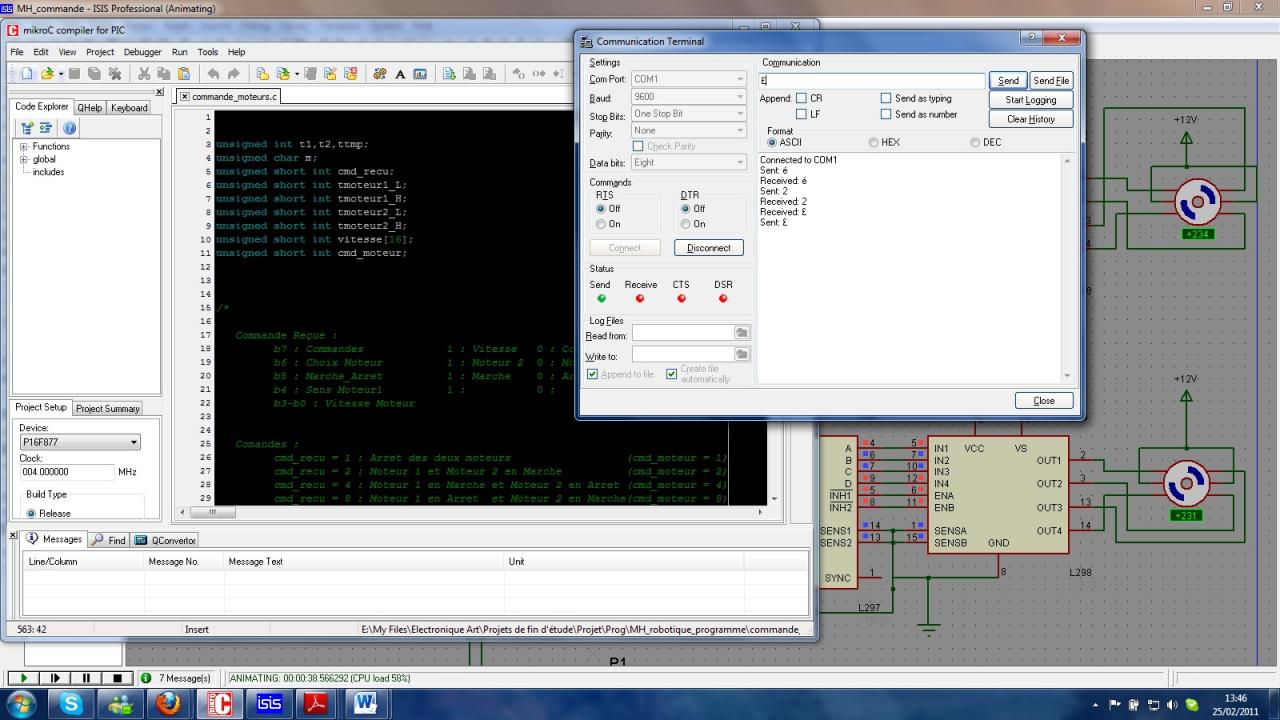Open the Code Explorer help icon
This screenshot has height=720, width=1280.
tap(69, 128)
